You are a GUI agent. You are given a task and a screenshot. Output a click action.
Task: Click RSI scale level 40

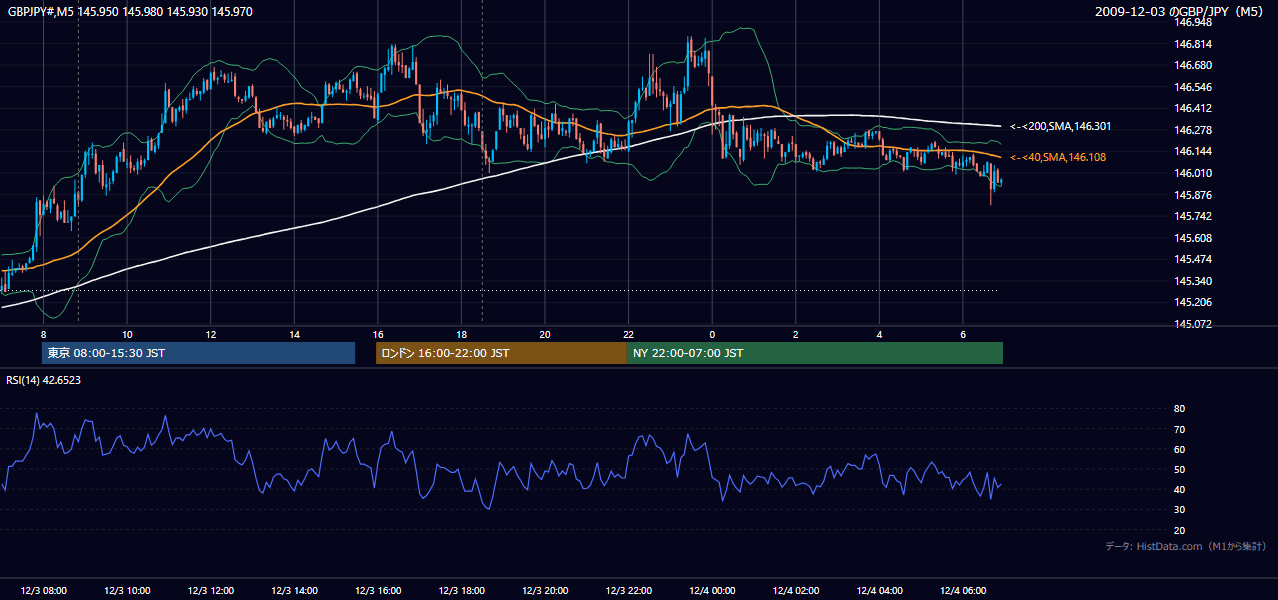(x=1179, y=489)
